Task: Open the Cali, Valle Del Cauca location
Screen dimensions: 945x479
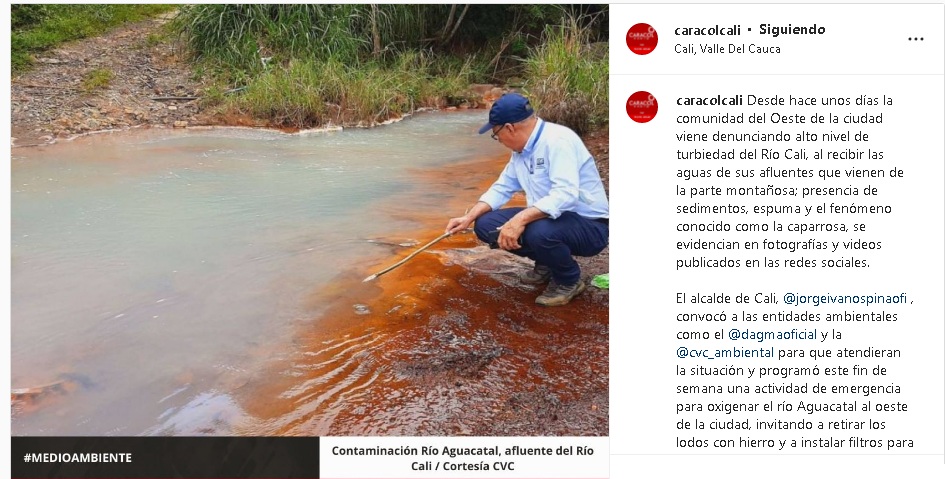Action: pyautogui.click(x=727, y=49)
